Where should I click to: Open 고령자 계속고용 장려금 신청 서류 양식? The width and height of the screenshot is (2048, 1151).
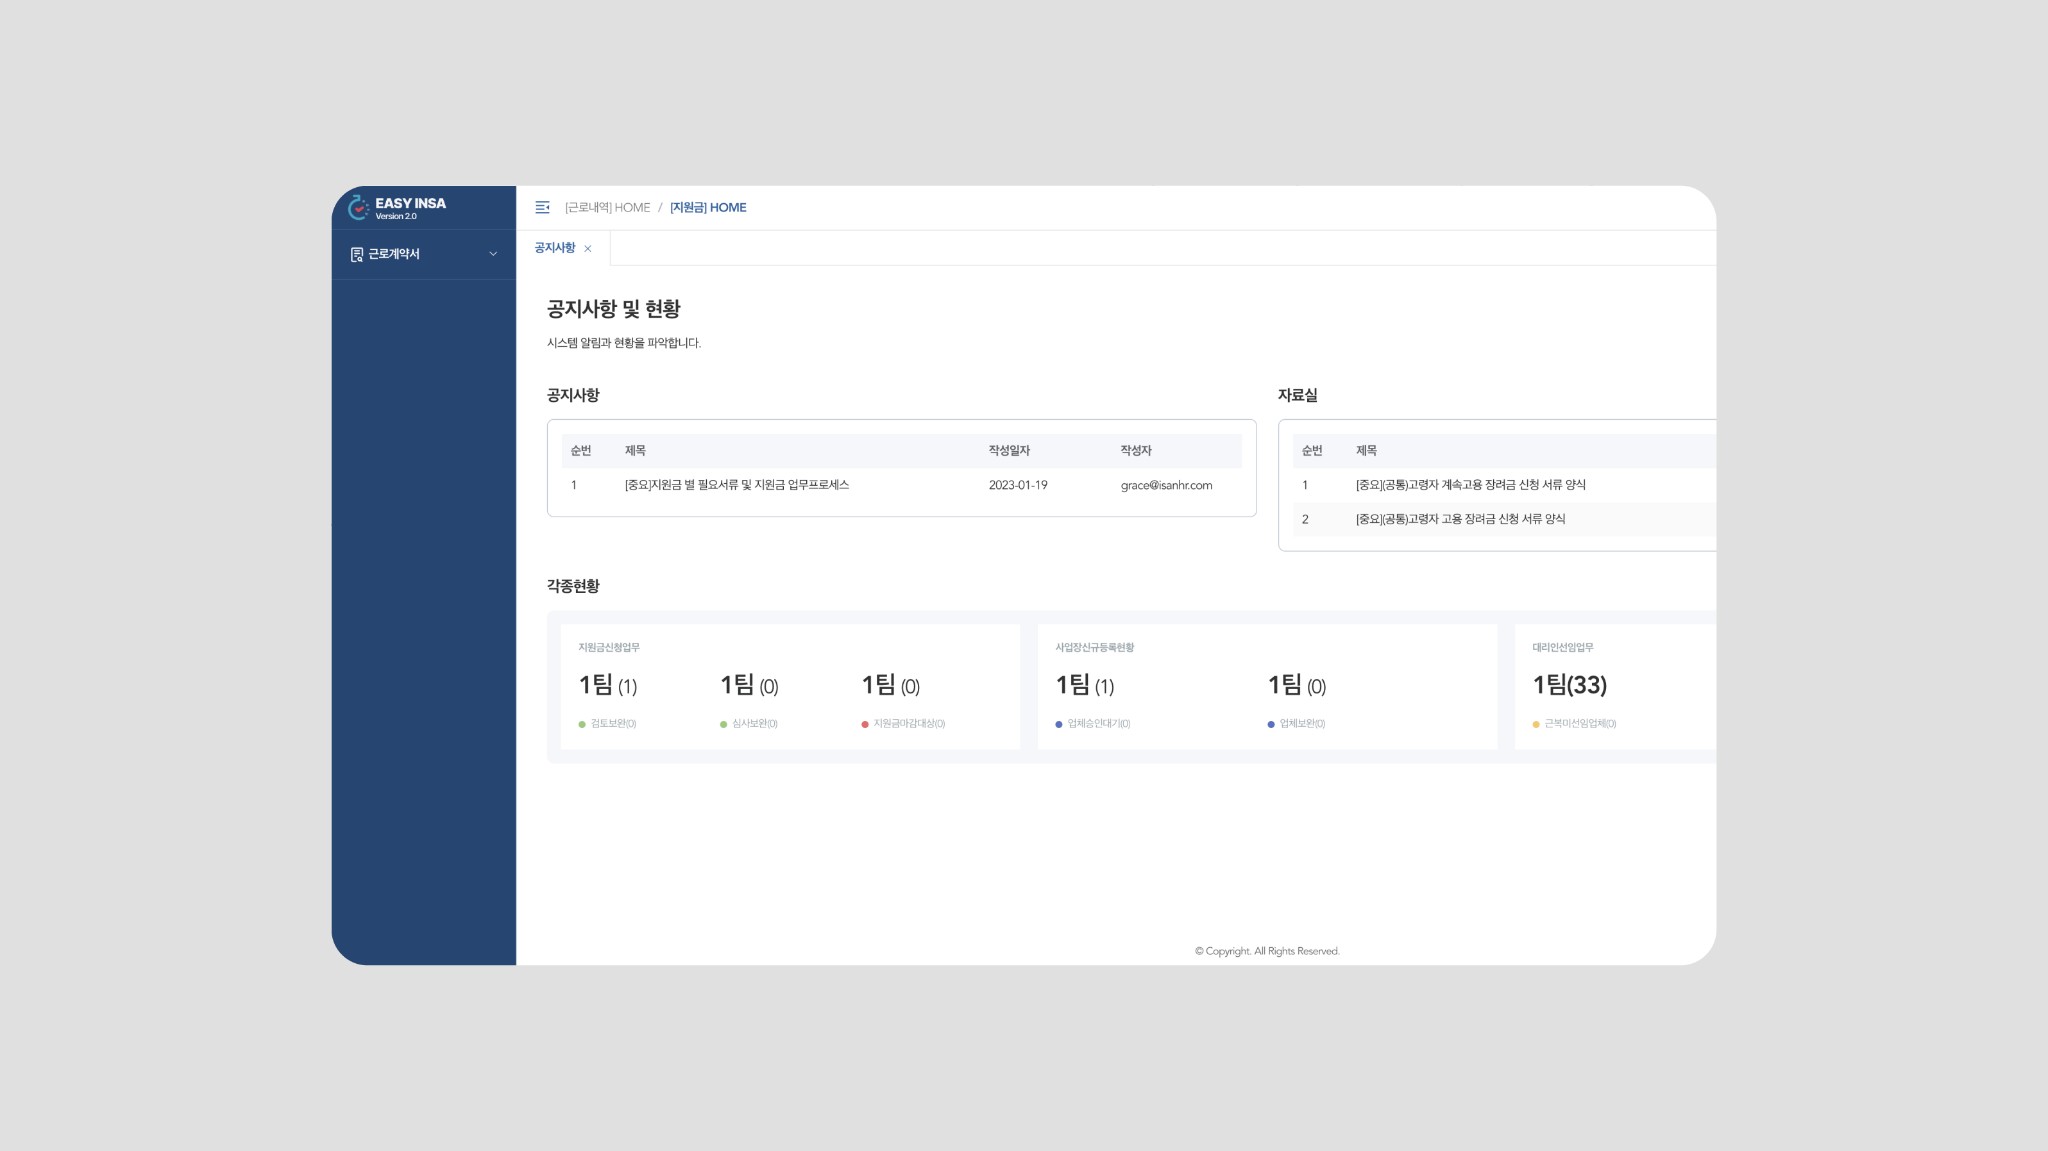[x=1470, y=485]
